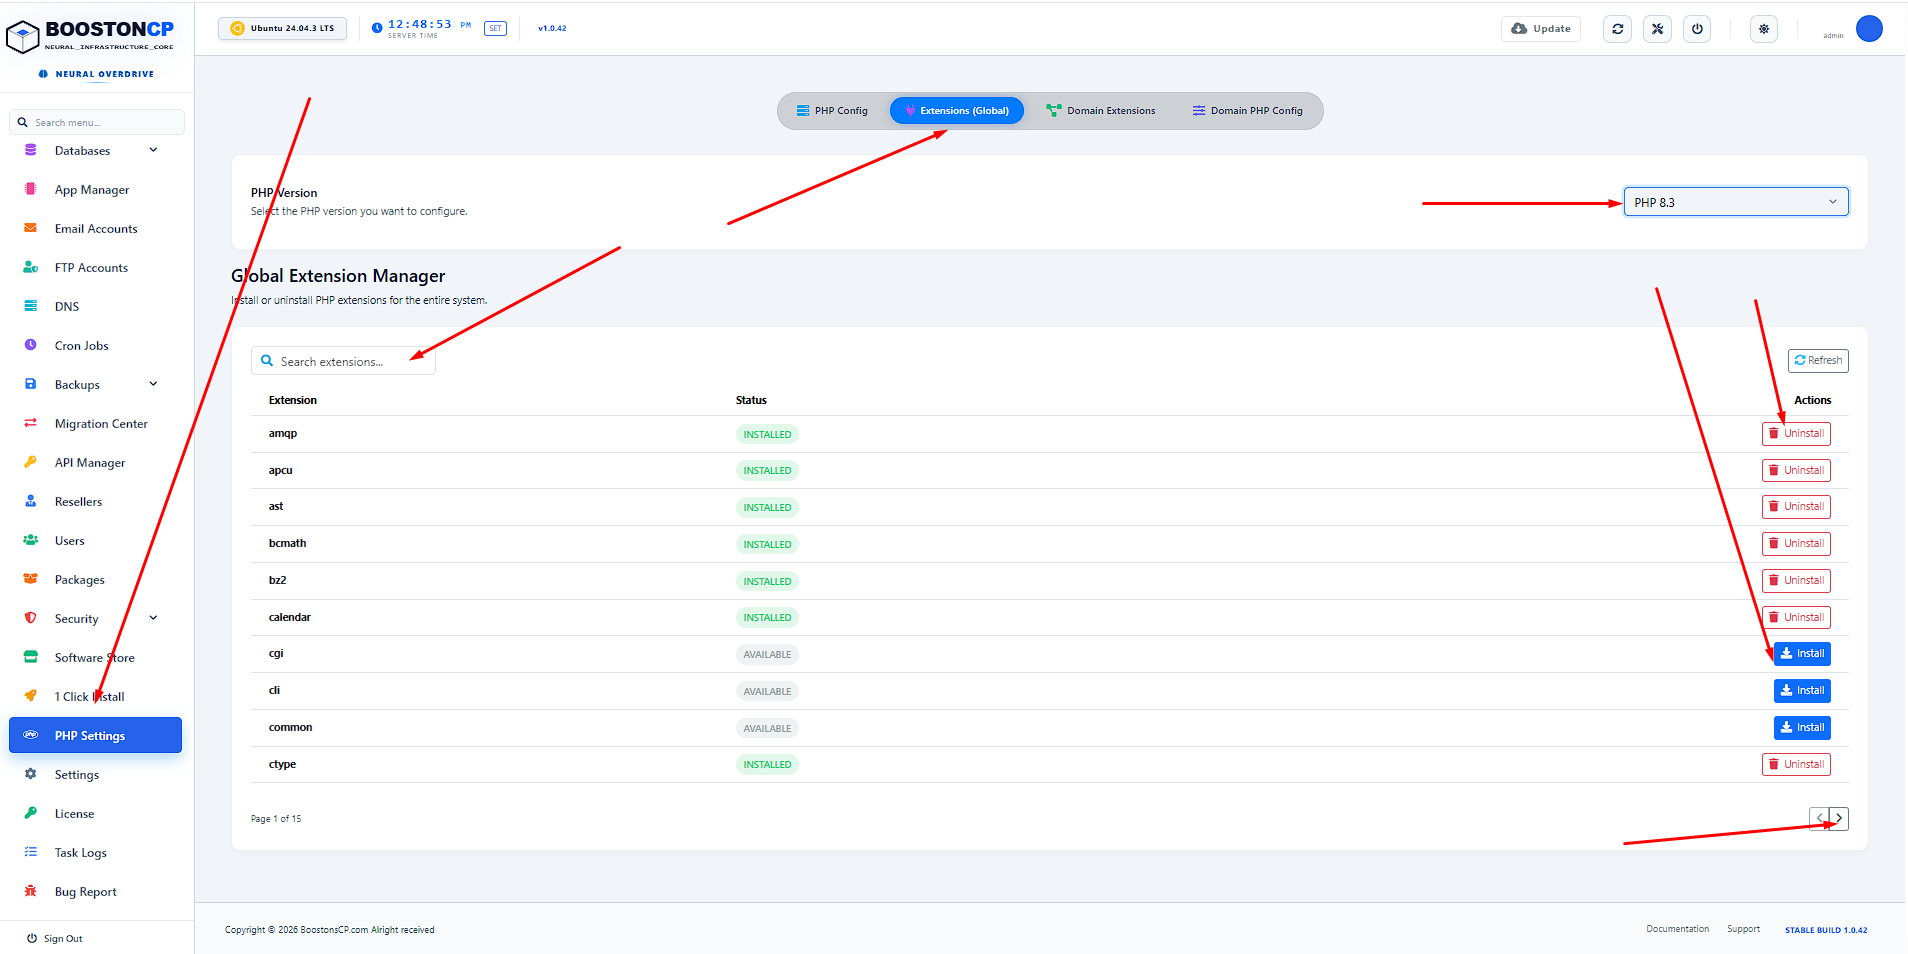
Task: Click the Refresh extensions button
Action: coord(1818,361)
